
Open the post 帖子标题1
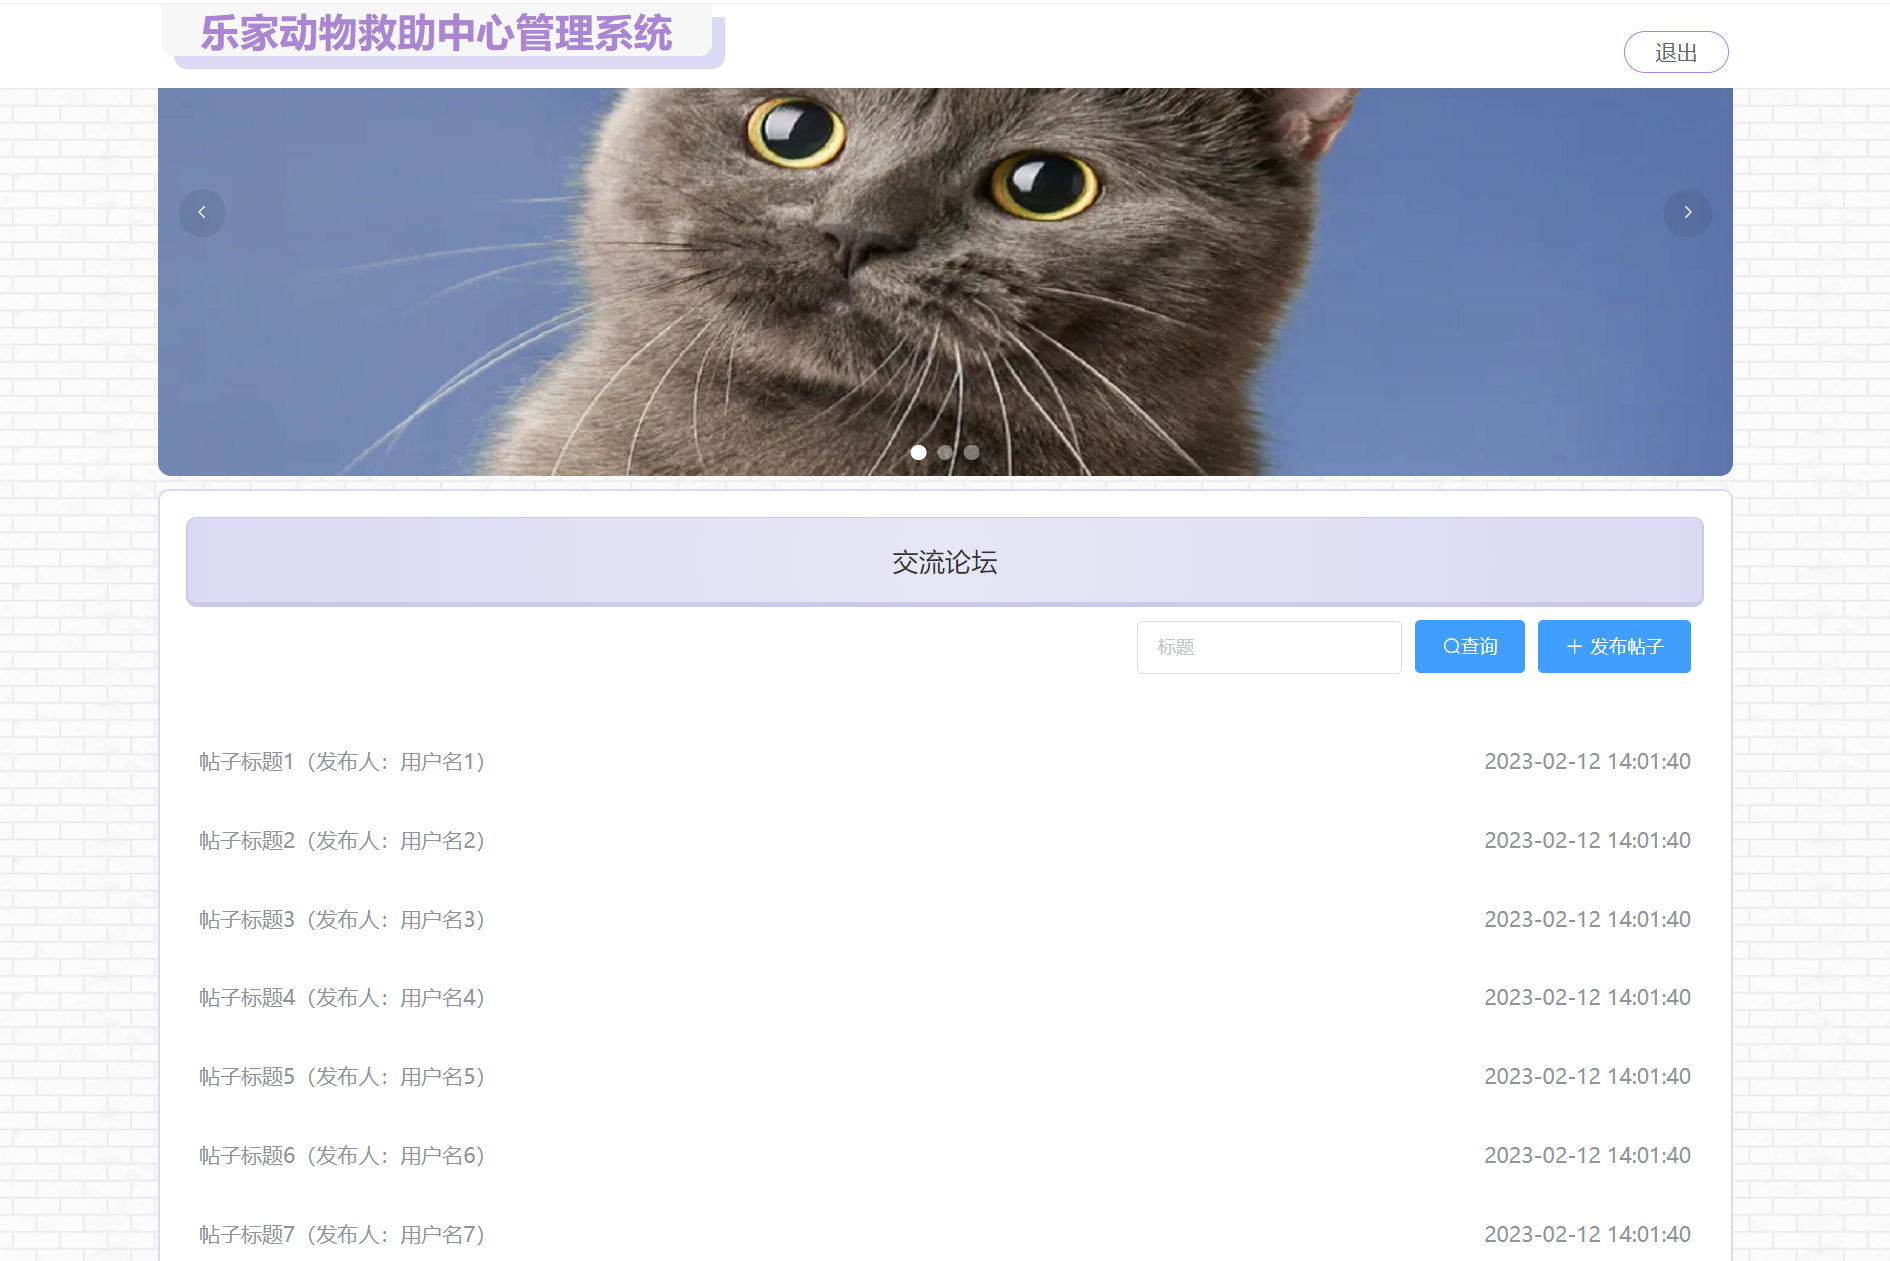click(x=341, y=761)
